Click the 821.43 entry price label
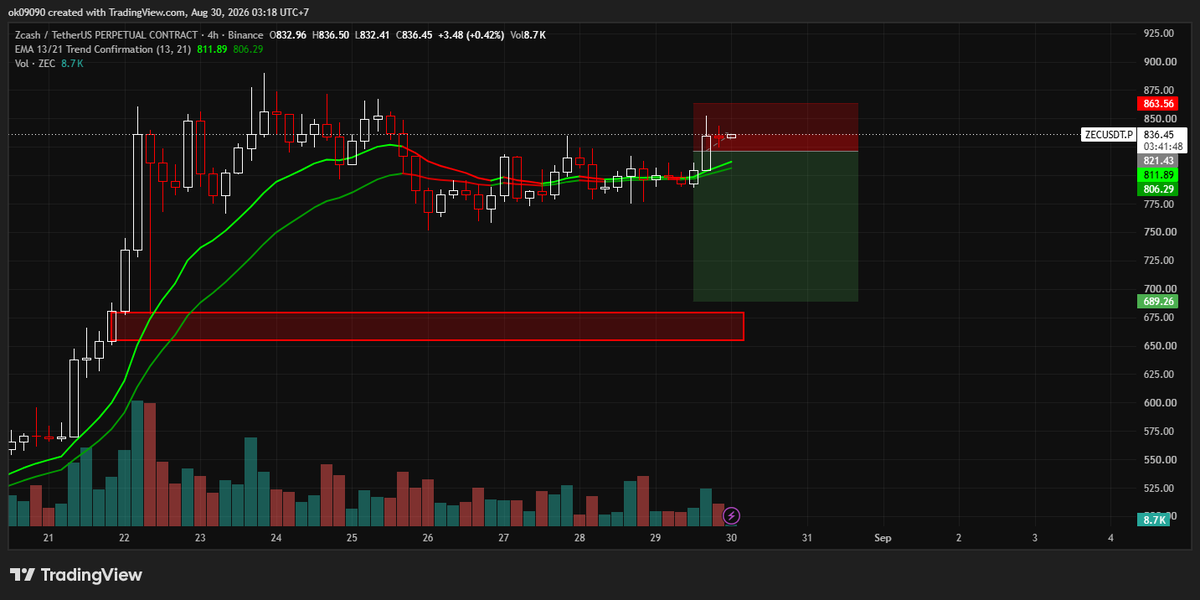The height and width of the screenshot is (600, 1200). point(1158,161)
